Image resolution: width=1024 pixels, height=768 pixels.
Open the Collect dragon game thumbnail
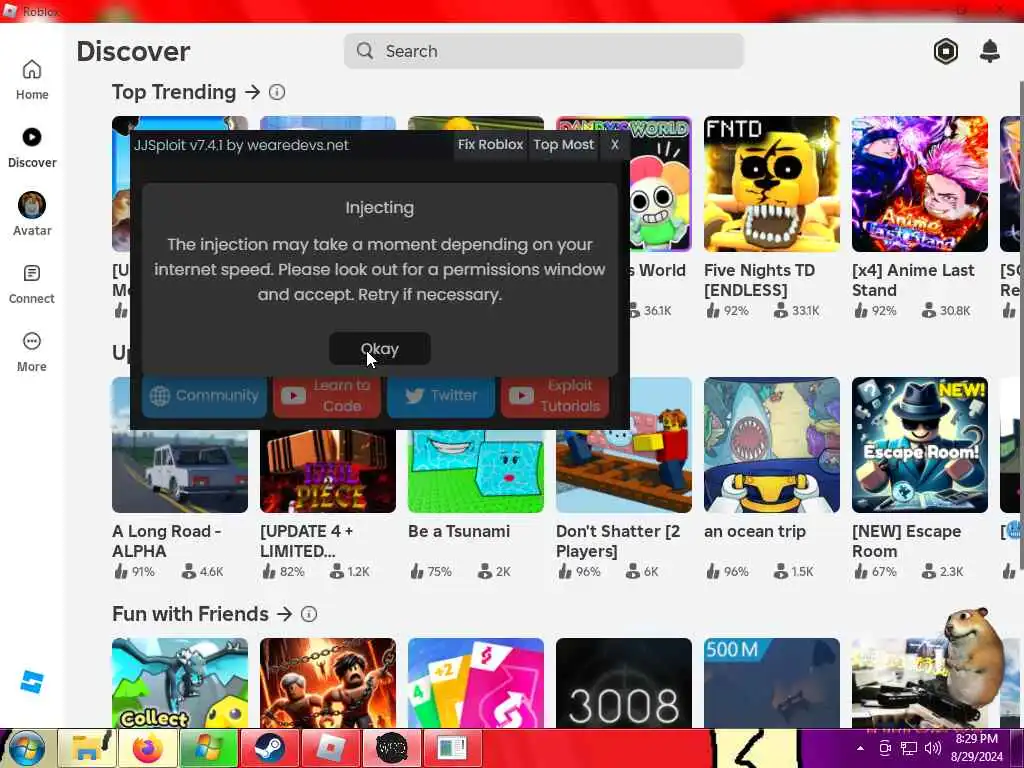click(x=180, y=682)
